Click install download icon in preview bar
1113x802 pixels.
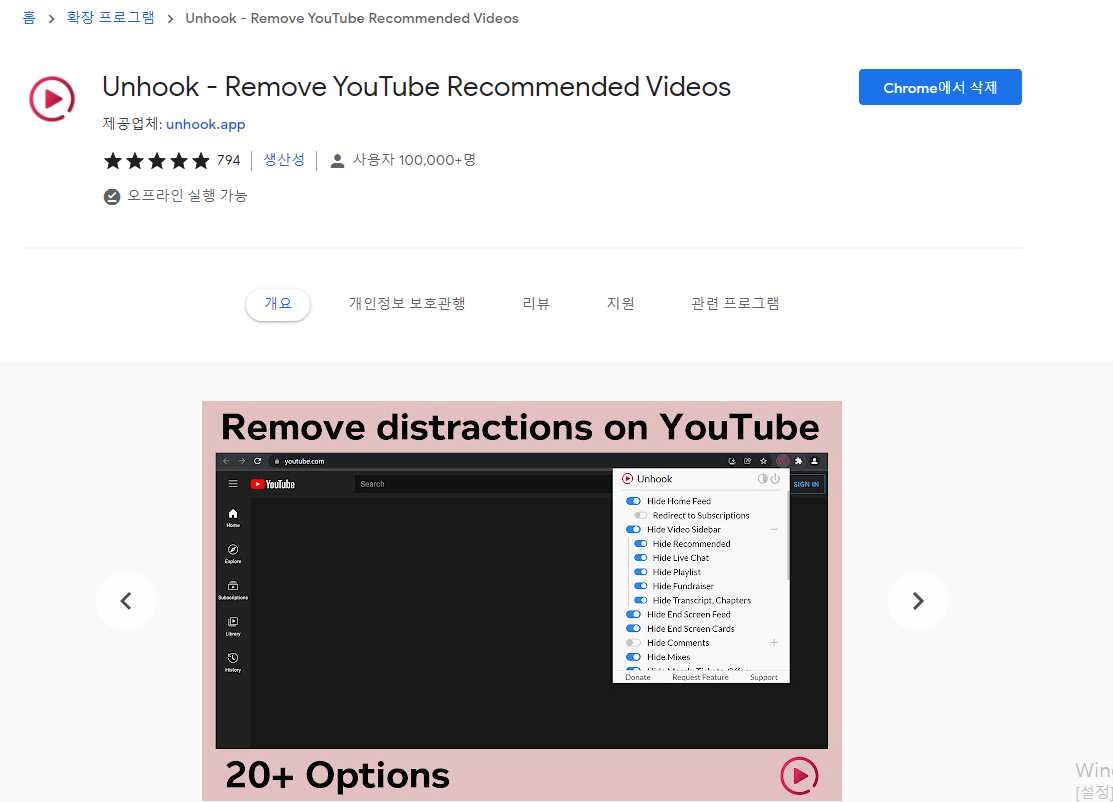(x=732, y=461)
